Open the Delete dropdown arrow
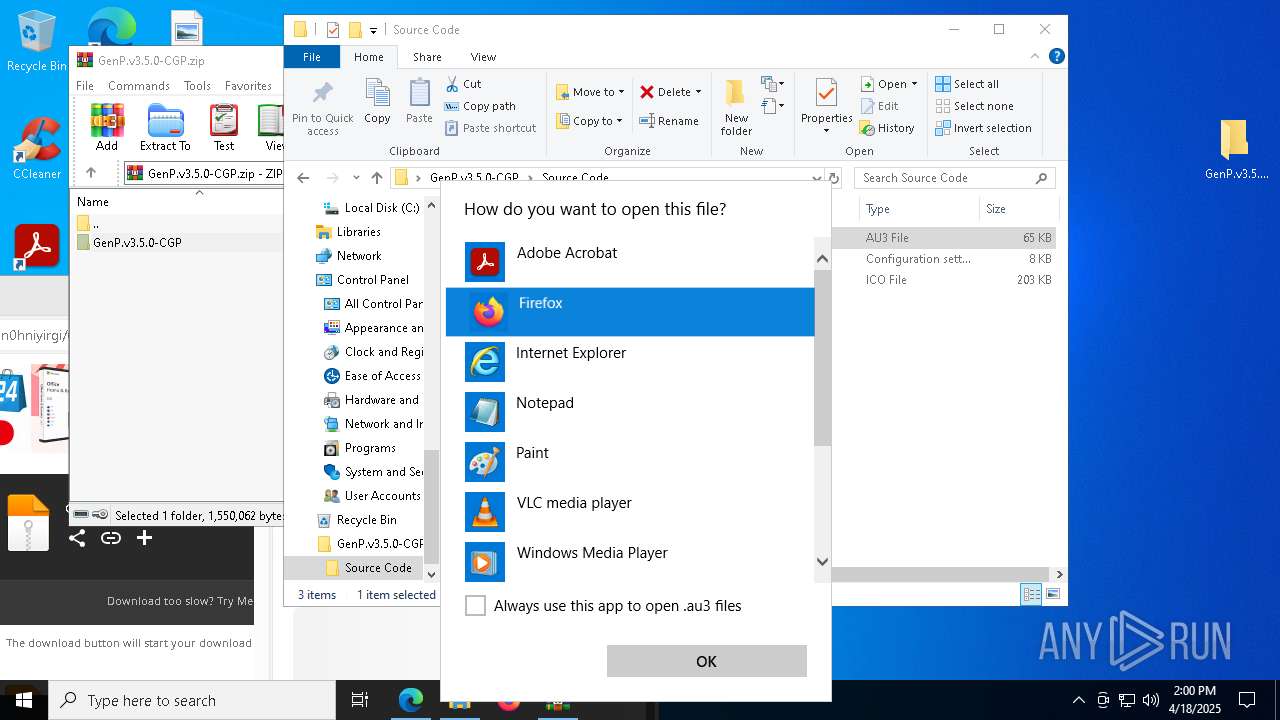The height and width of the screenshot is (720, 1280). click(698, 92)
